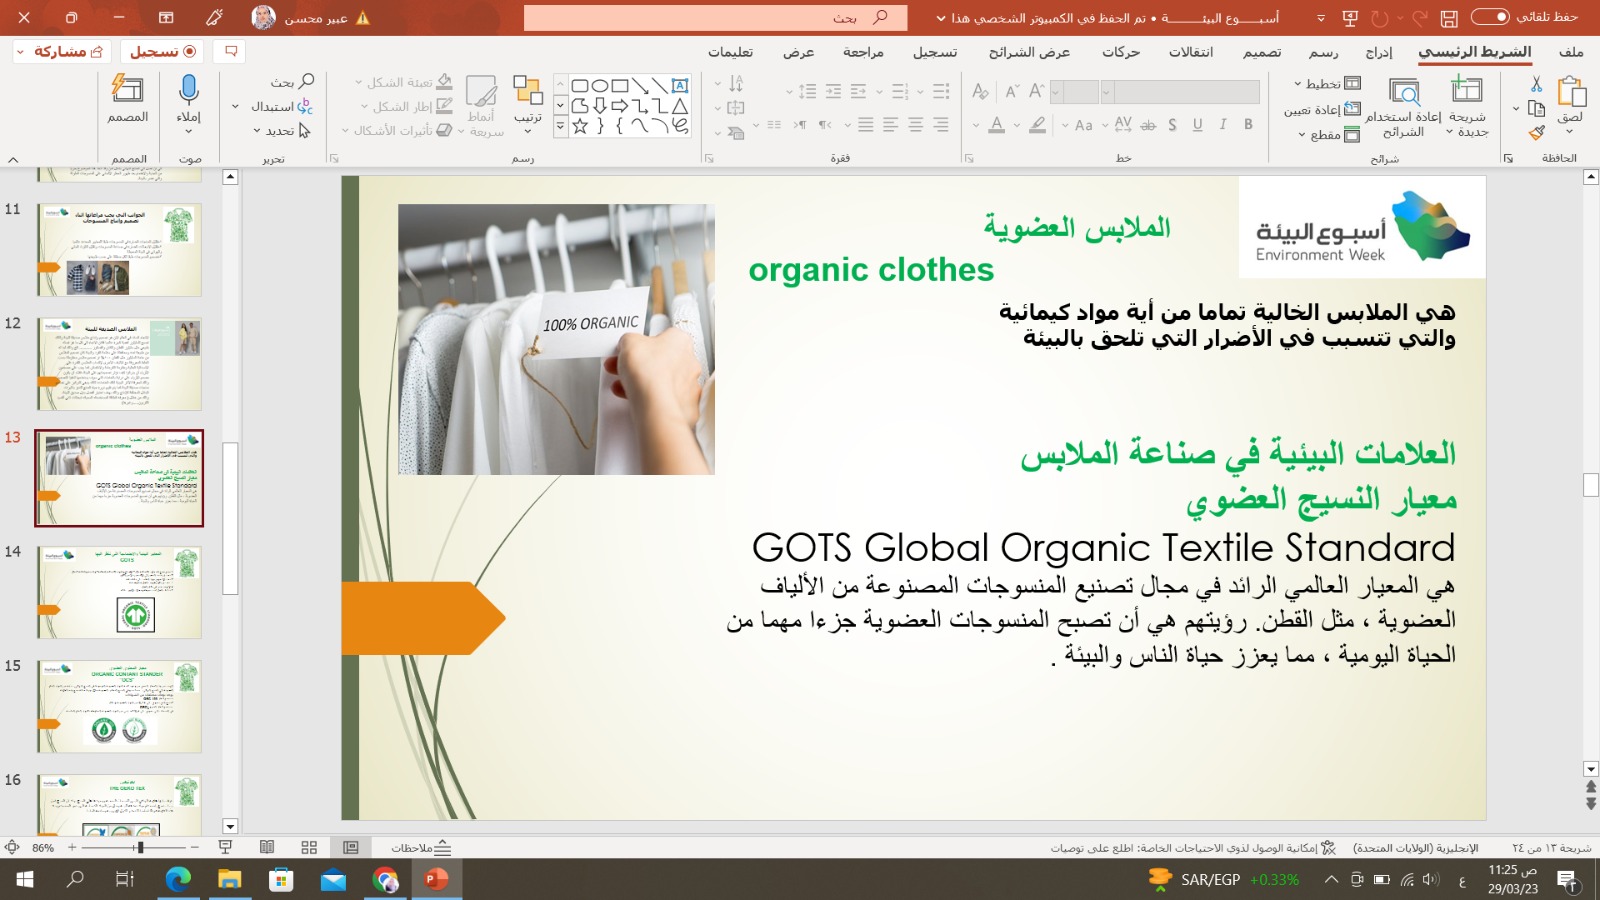This screenshot has height=900, width=1600.
Task: Open the Share (مشاركة) dropdown arrow
Action: coord(20,51)
